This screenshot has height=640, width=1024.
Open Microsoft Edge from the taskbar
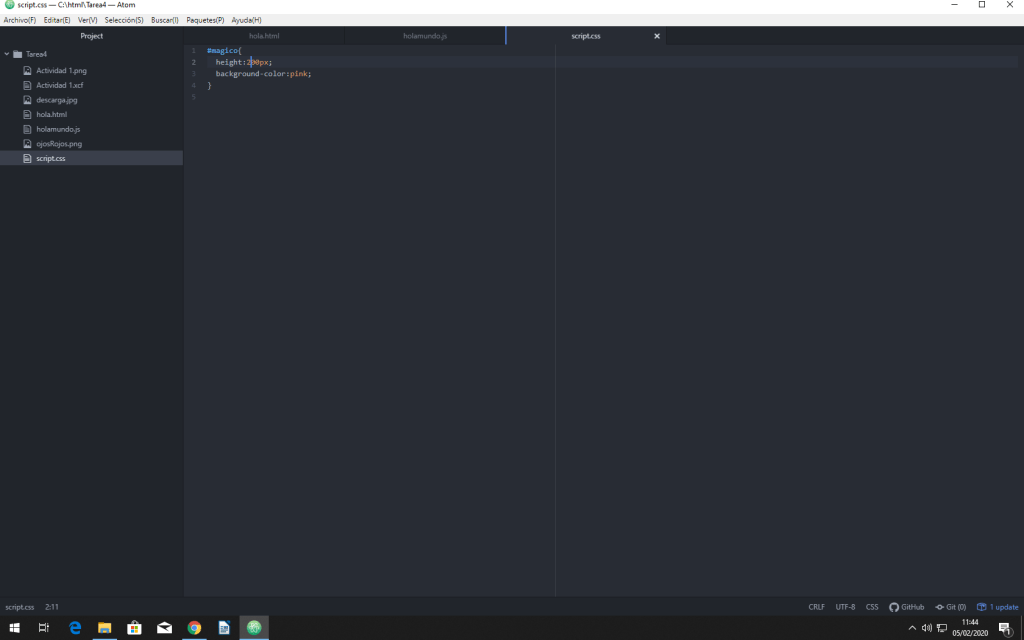click(74, 628)
